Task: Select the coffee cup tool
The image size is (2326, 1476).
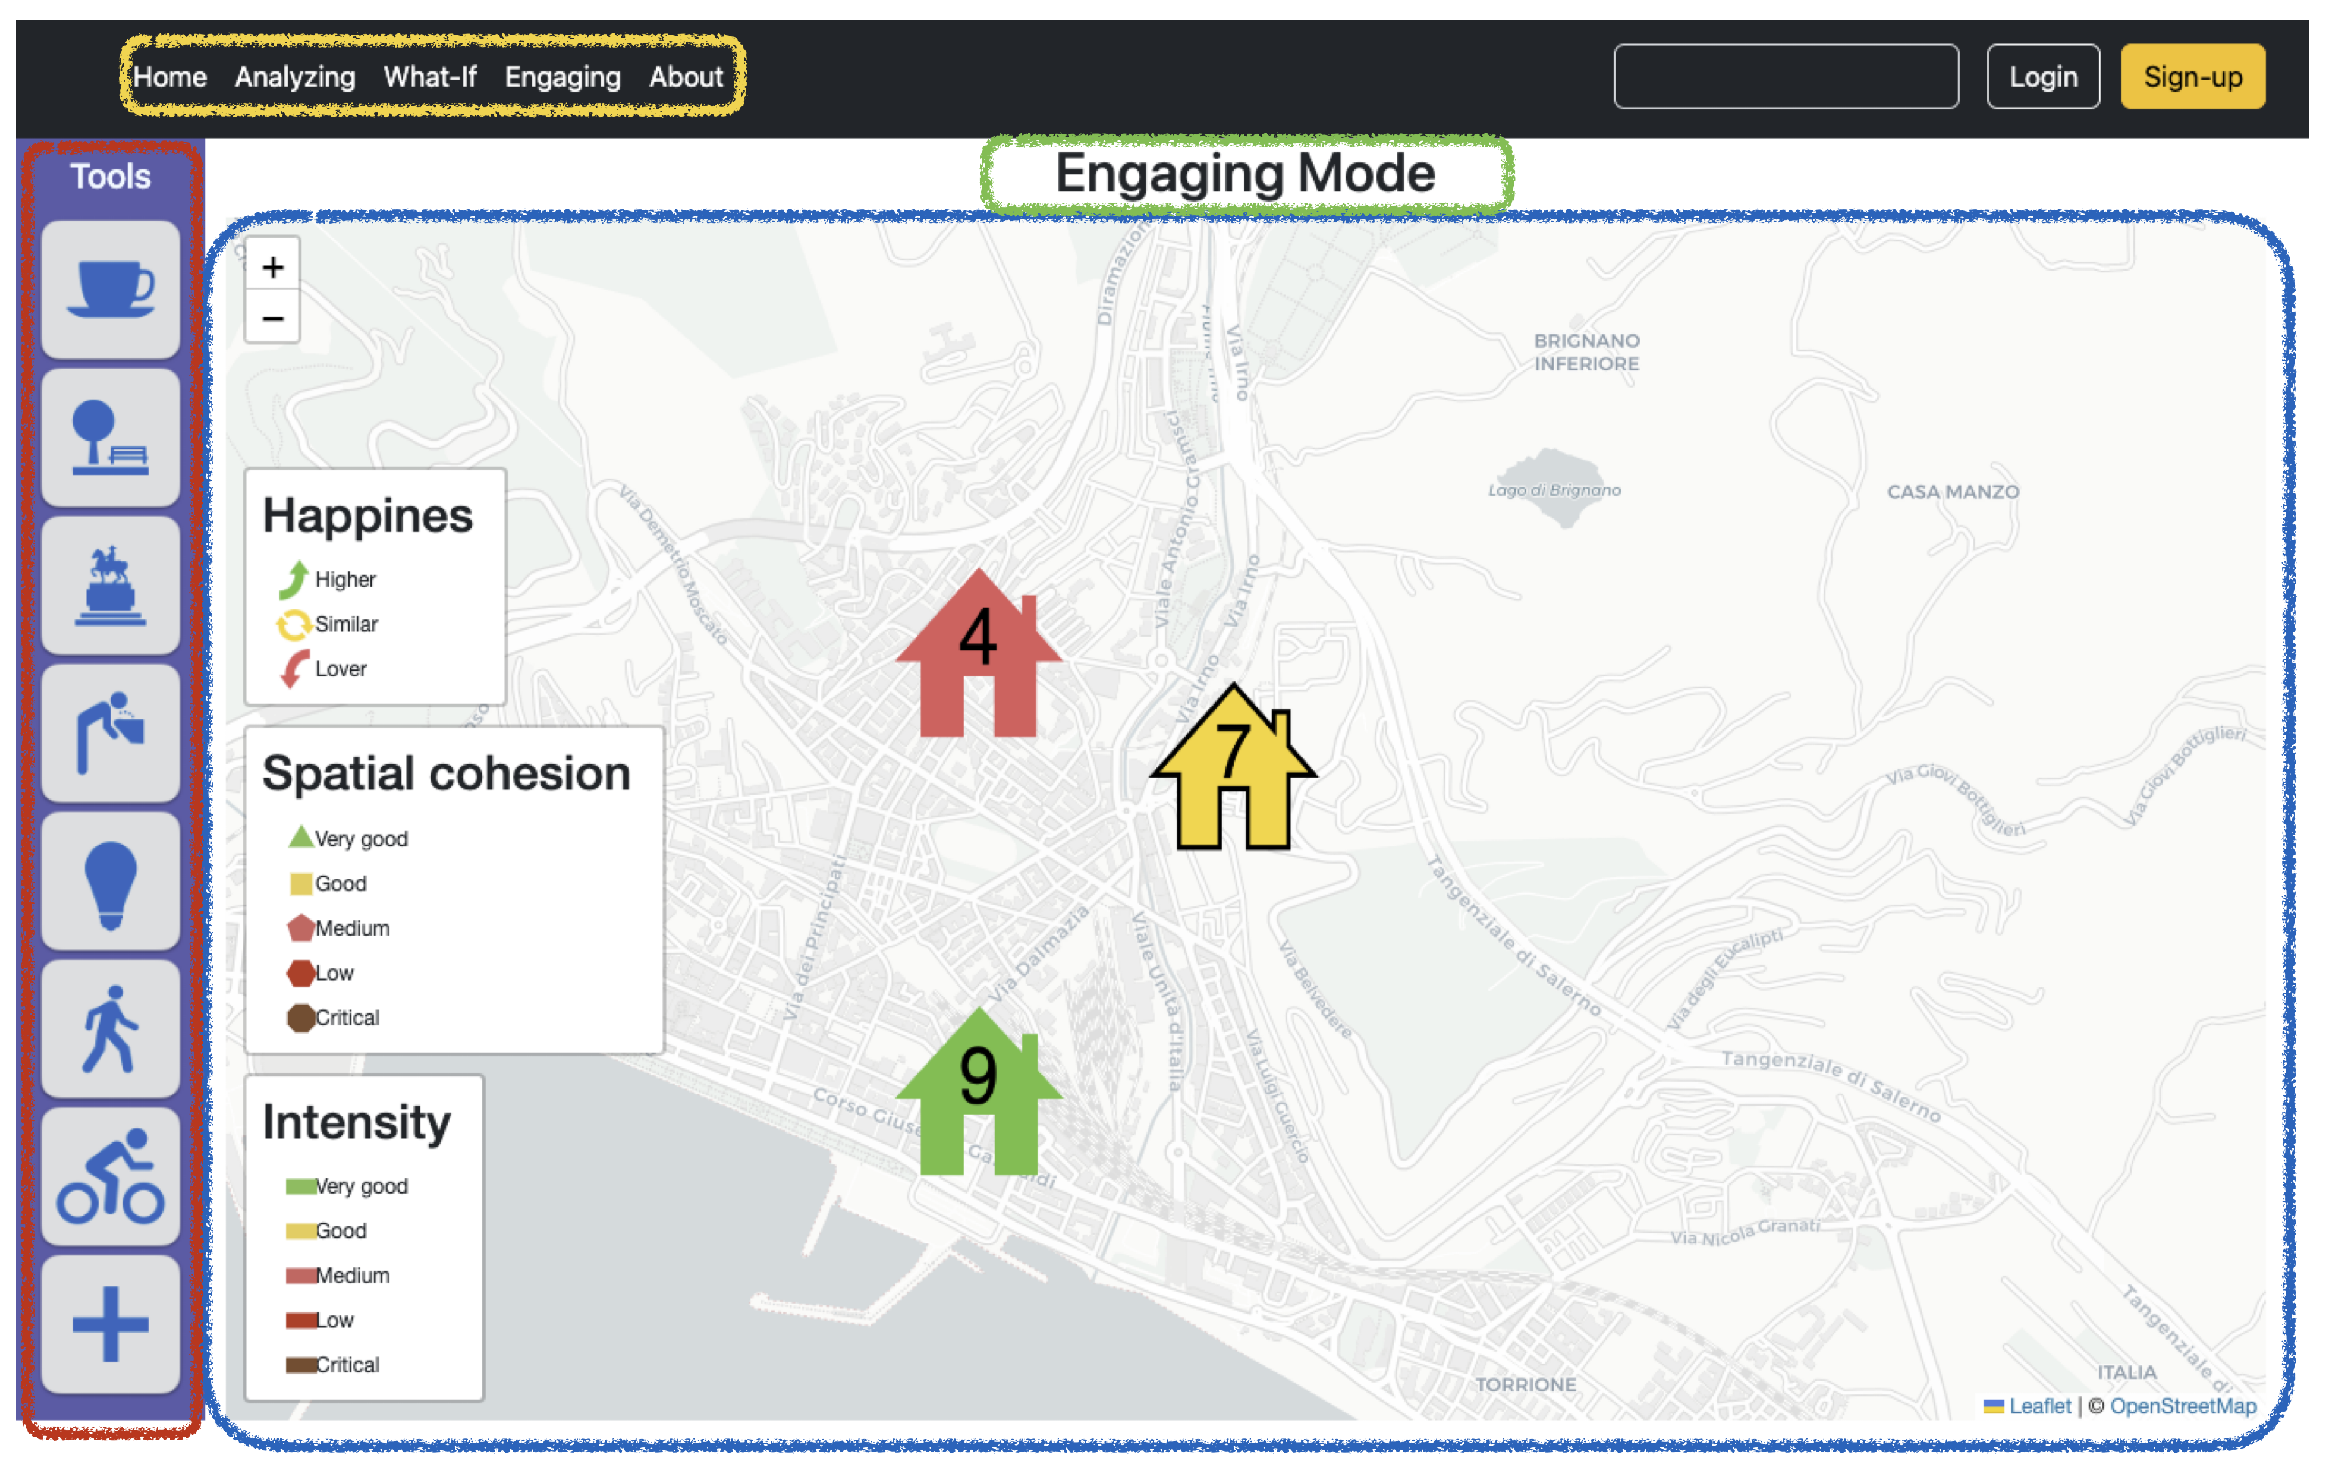Action: tap(110, 289)
